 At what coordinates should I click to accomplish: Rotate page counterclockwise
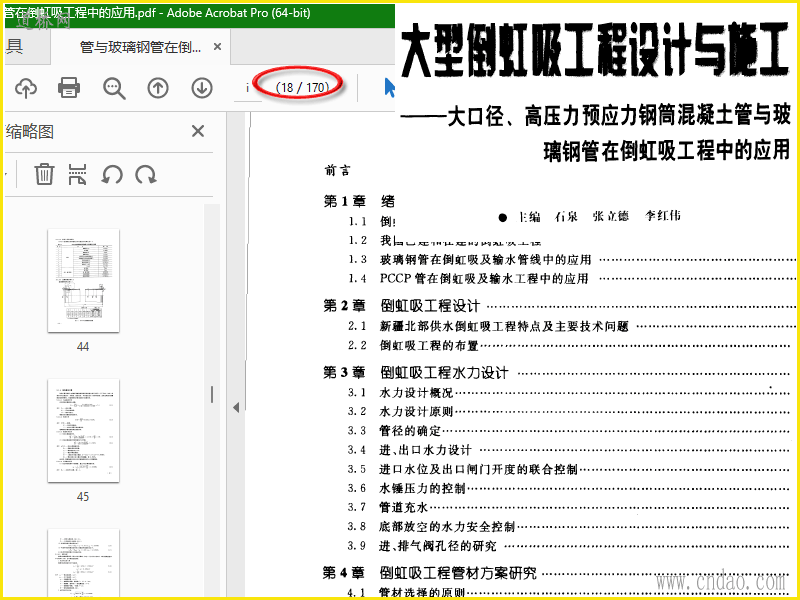coord(112,174)
